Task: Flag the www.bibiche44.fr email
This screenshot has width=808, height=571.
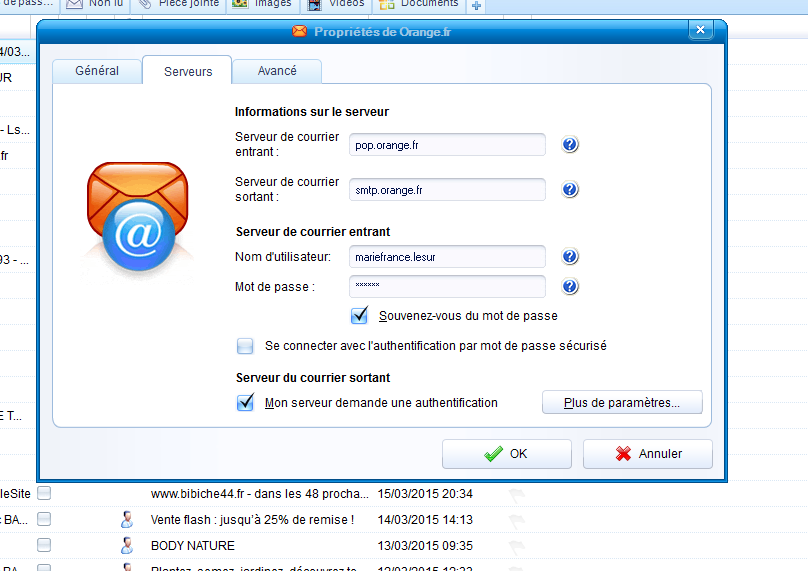Action: click(x=516, y=495)
